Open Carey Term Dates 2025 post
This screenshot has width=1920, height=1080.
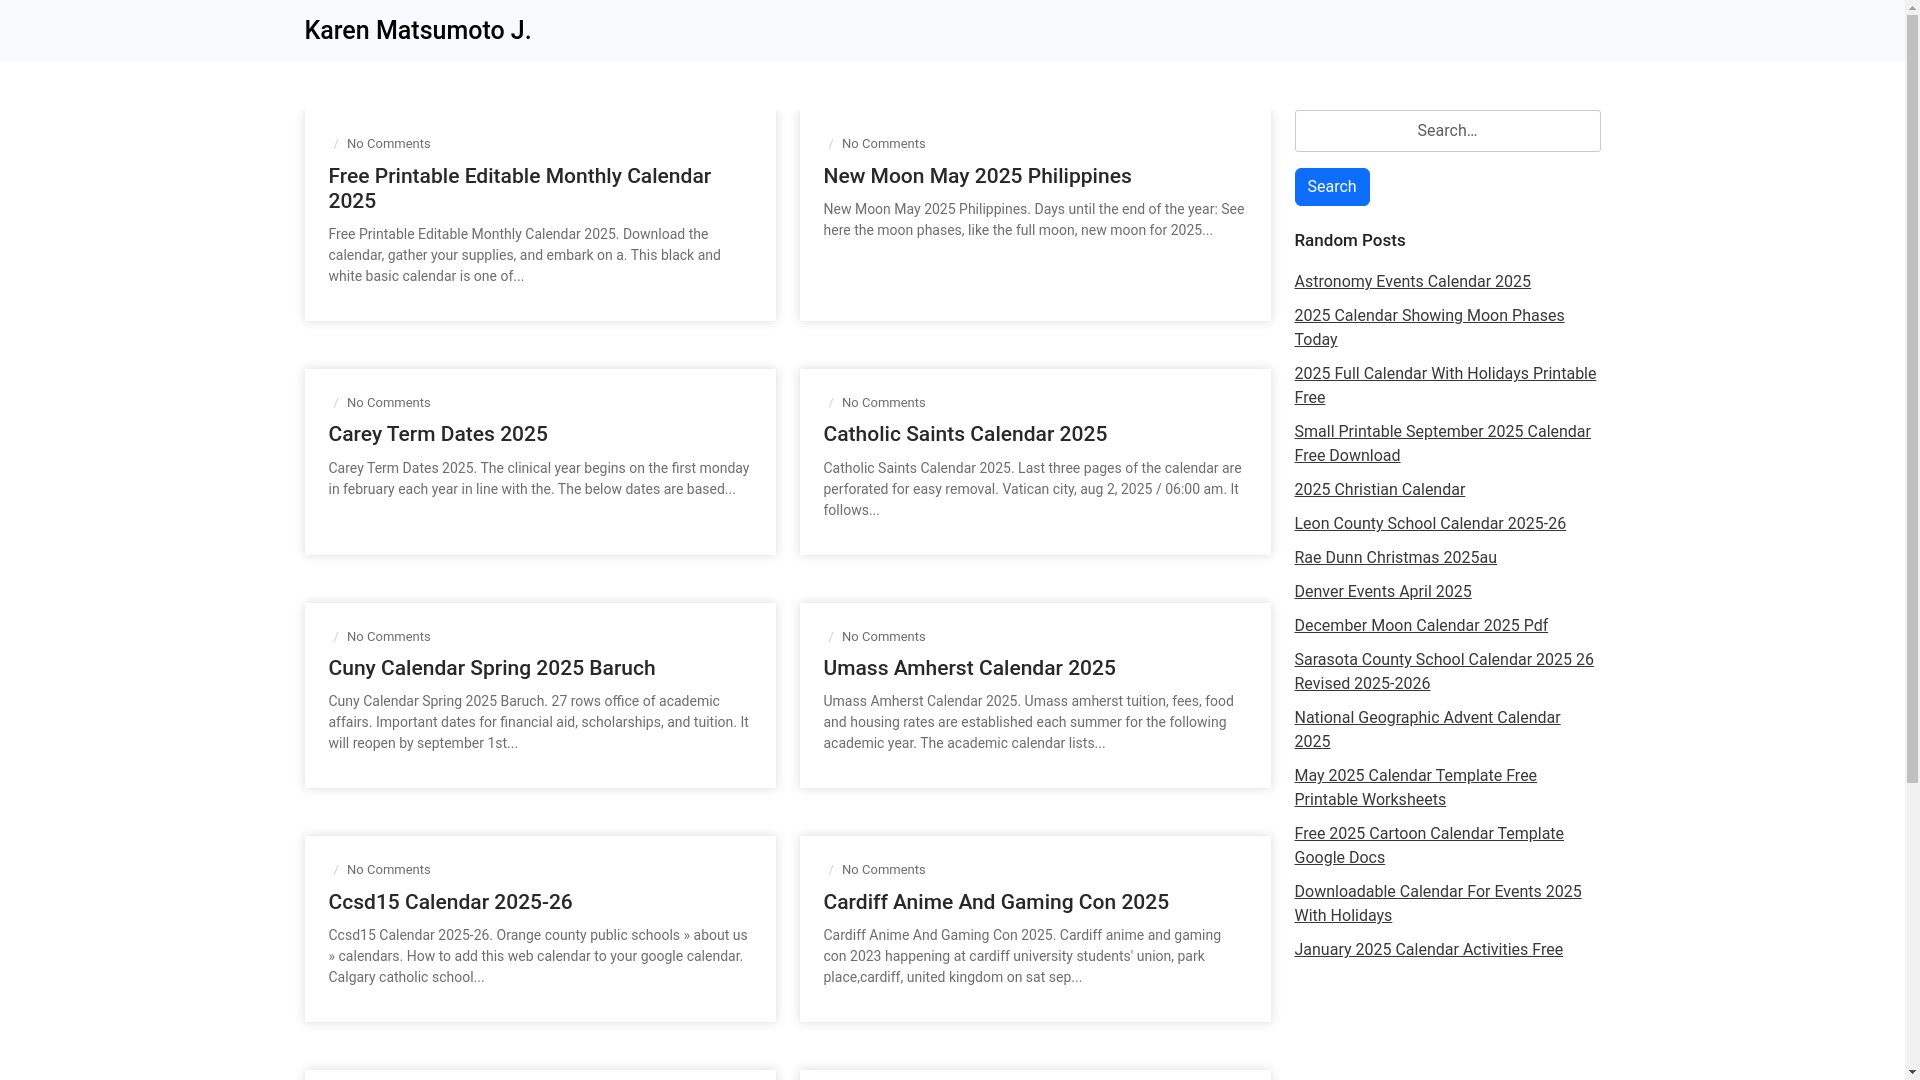tap(438, 434)
